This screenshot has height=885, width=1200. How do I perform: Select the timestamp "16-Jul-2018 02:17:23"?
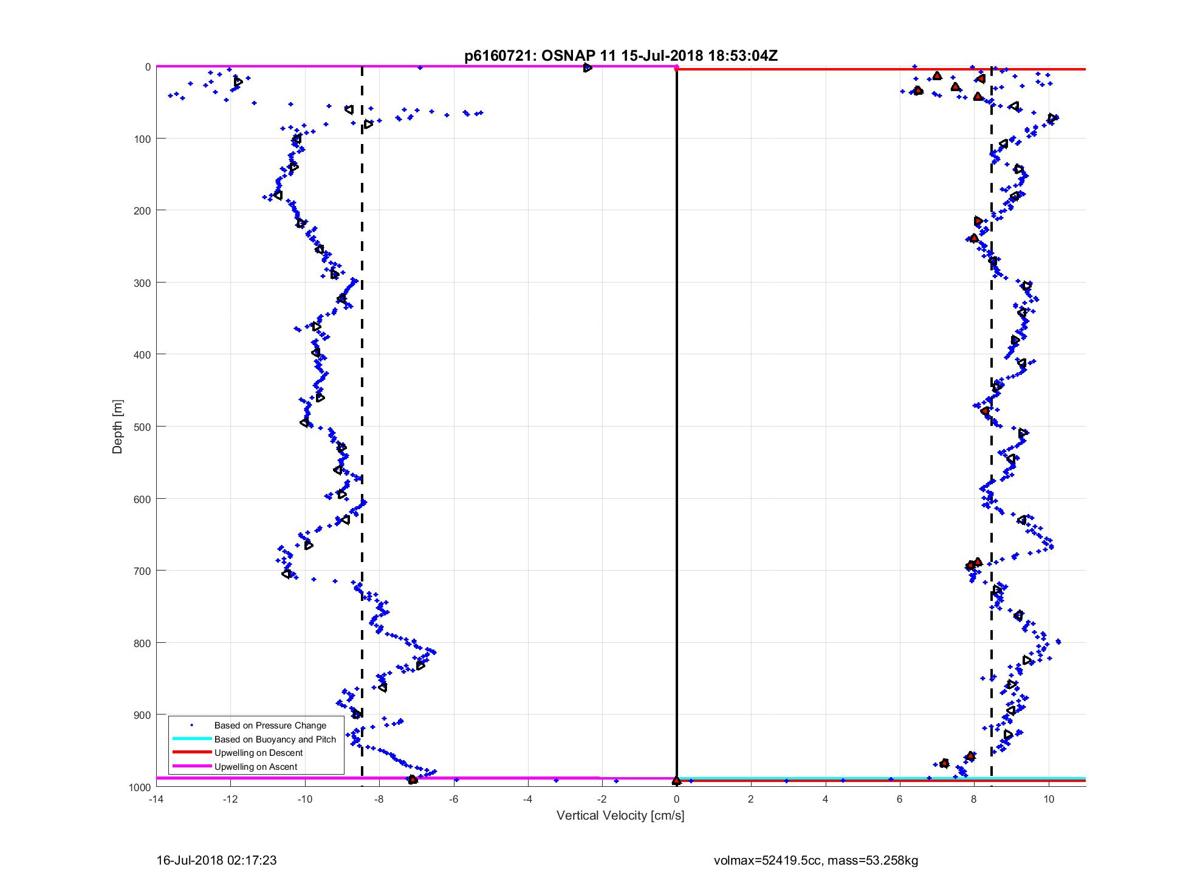tap(217, 860)
